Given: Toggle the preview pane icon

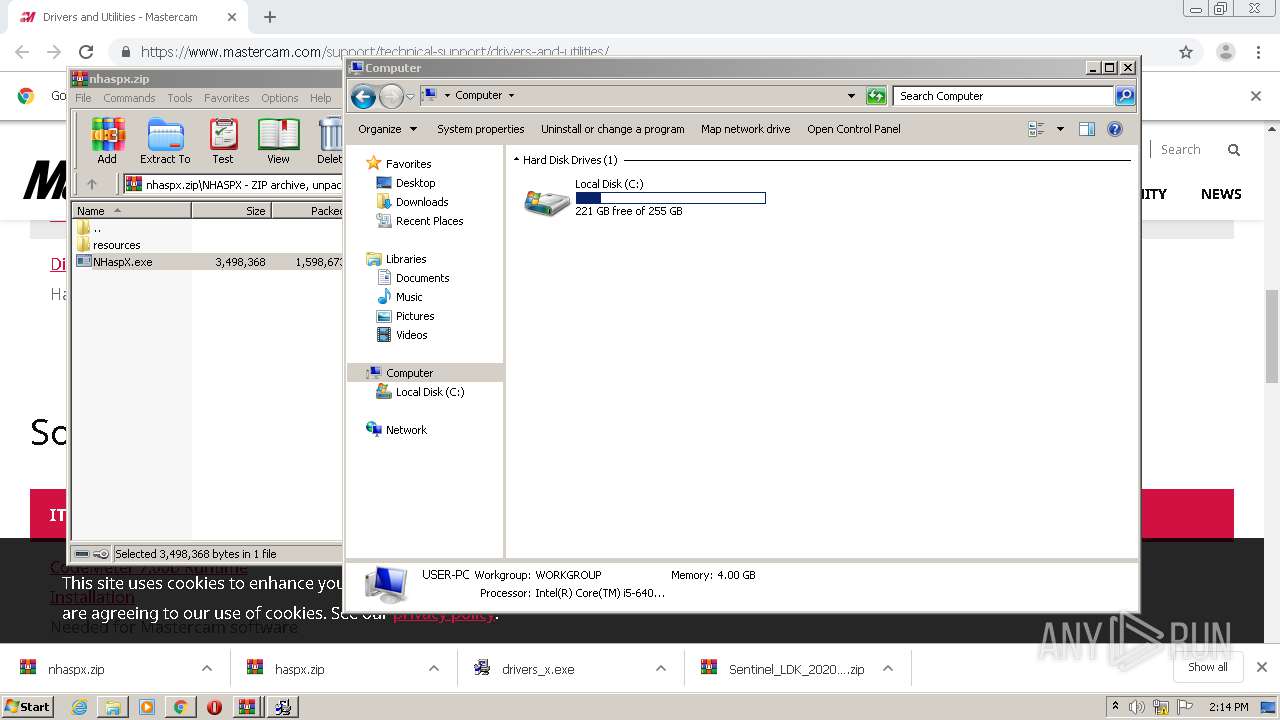Looking at the screenshot, I should pyautogui.click(x=1087, y=129).
